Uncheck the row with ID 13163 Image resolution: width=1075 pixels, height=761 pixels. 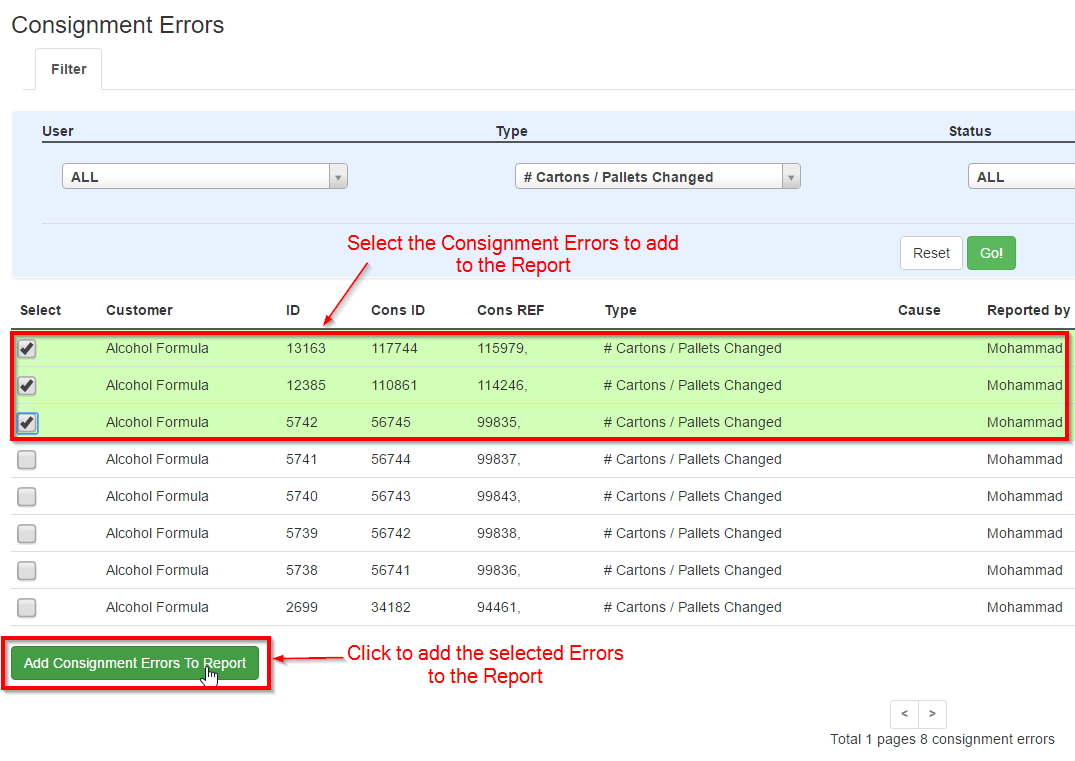point(26,348)
